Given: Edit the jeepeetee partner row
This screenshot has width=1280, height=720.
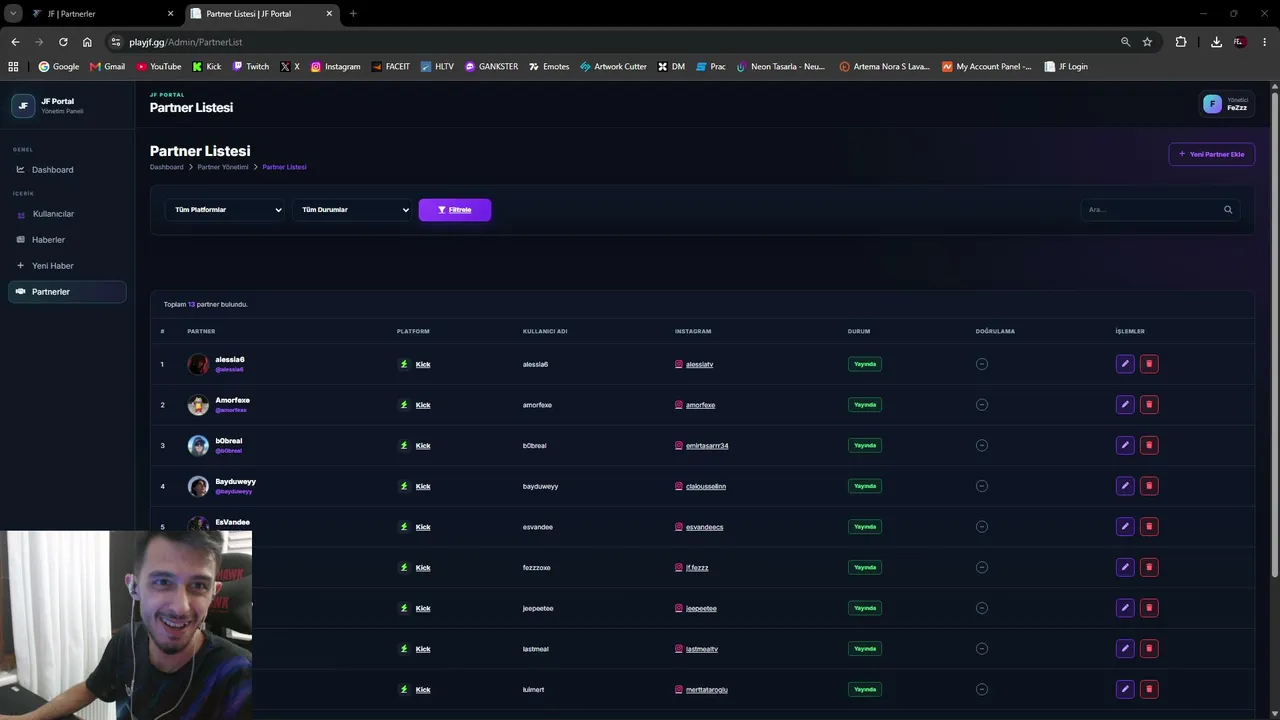Looking at the screenshot, I should click(x=1125, y=608).
